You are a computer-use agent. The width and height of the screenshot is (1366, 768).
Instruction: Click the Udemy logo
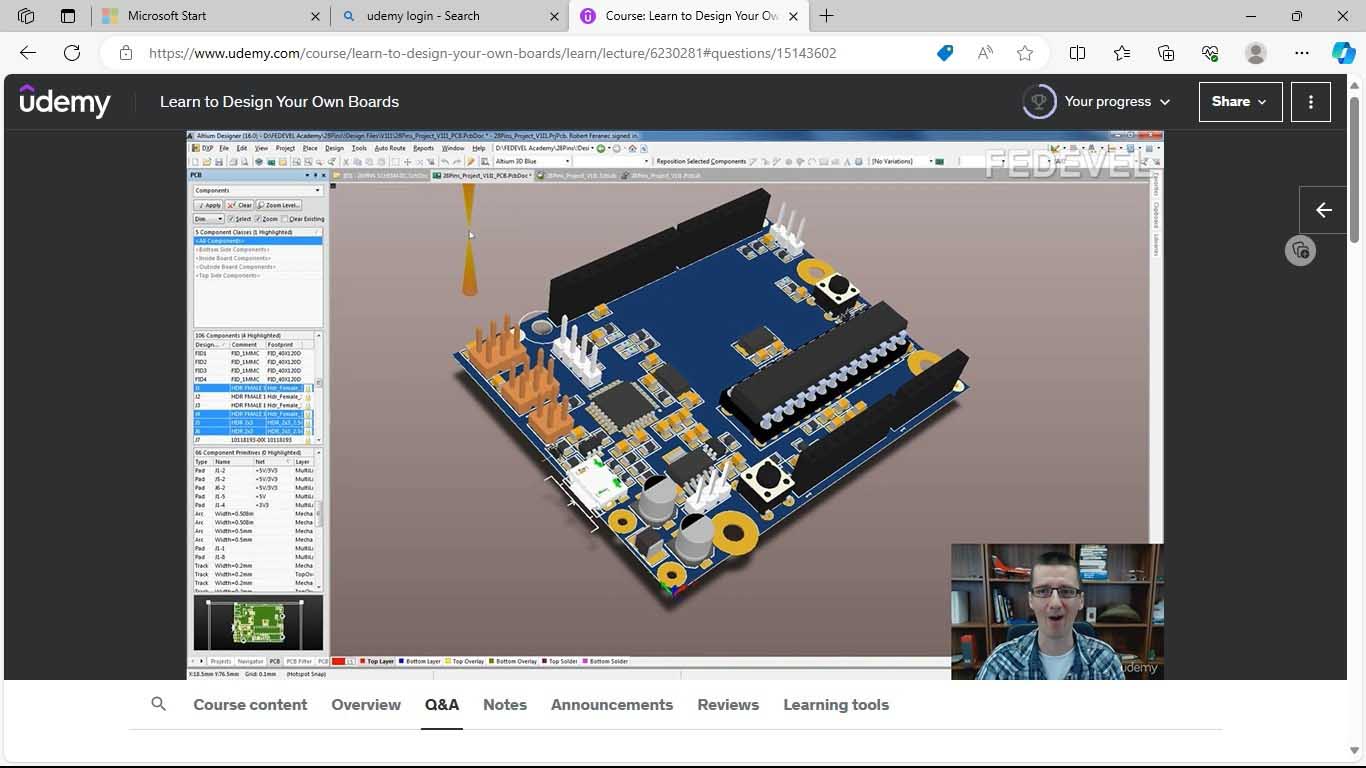[65, 101]
